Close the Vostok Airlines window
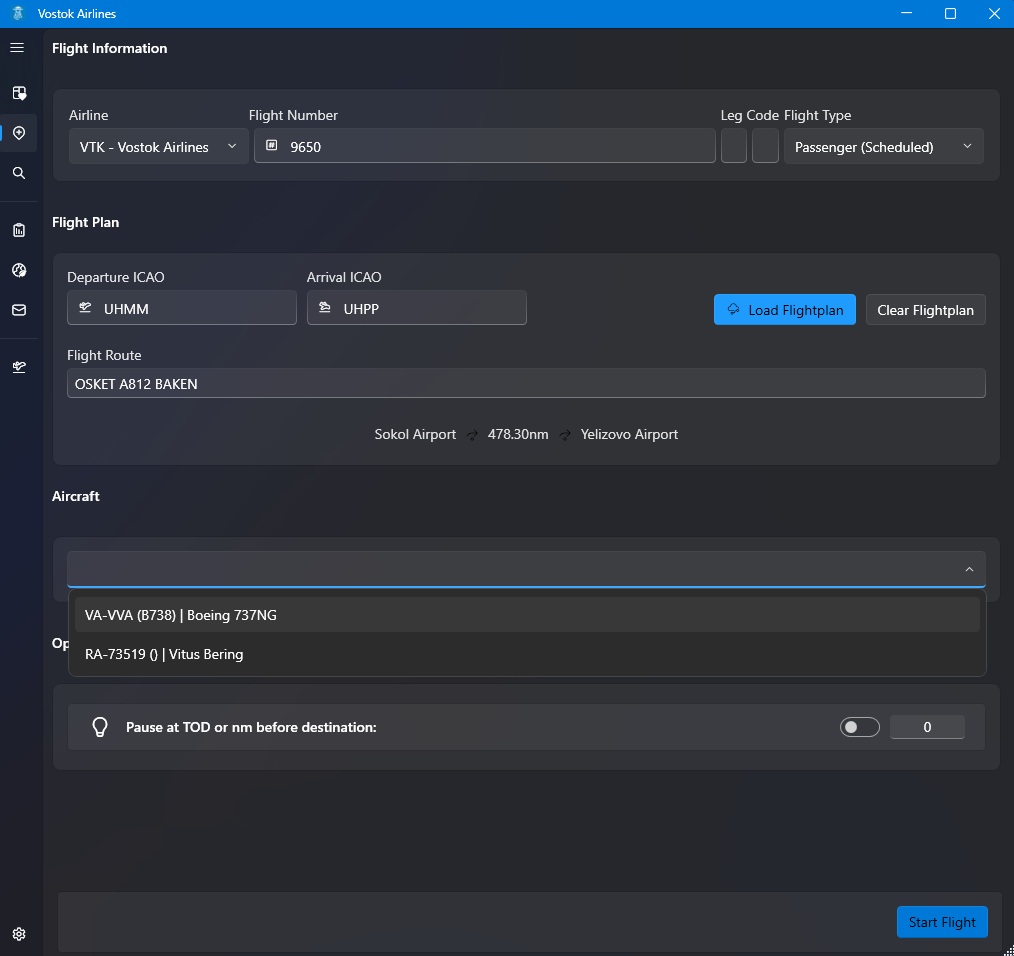The width and height of the screenshot is (1014, 956). coord(995,14)
